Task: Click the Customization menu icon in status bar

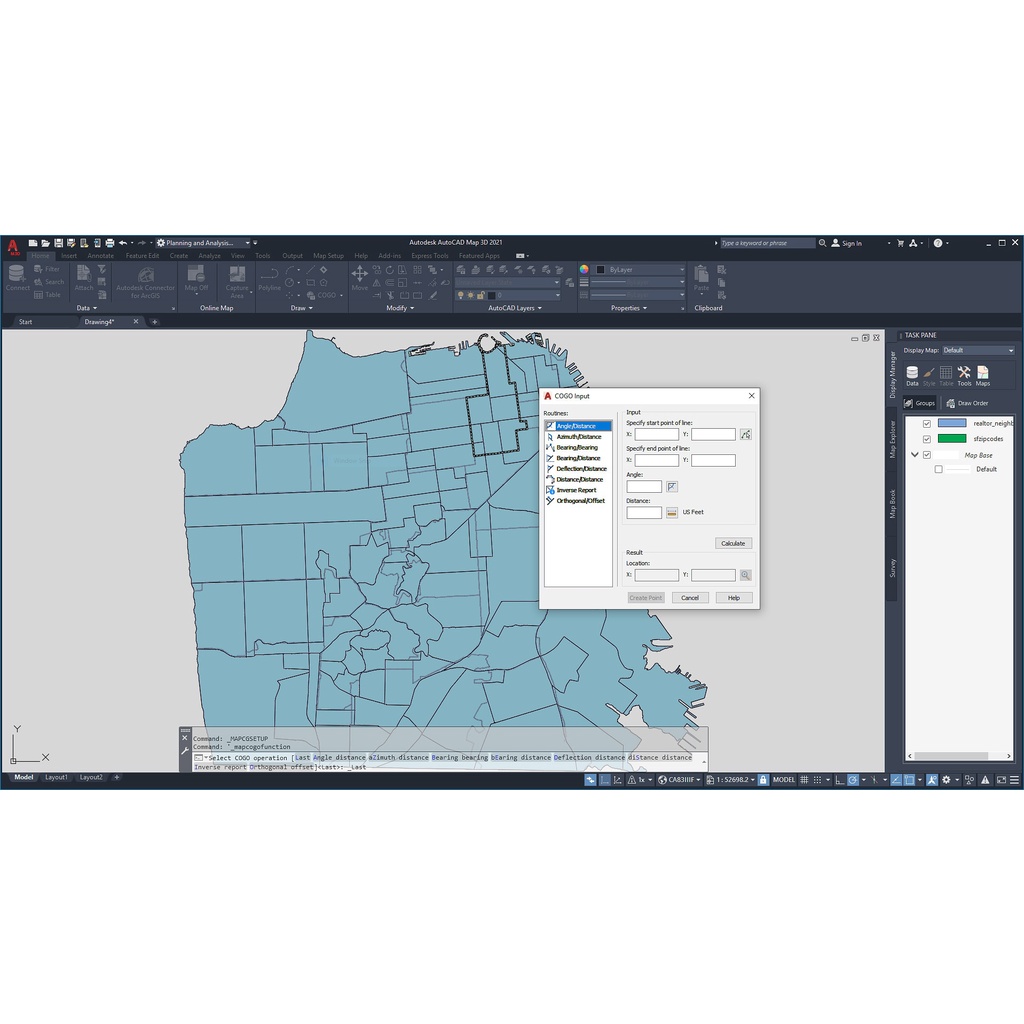Action: click(1014, 780)
